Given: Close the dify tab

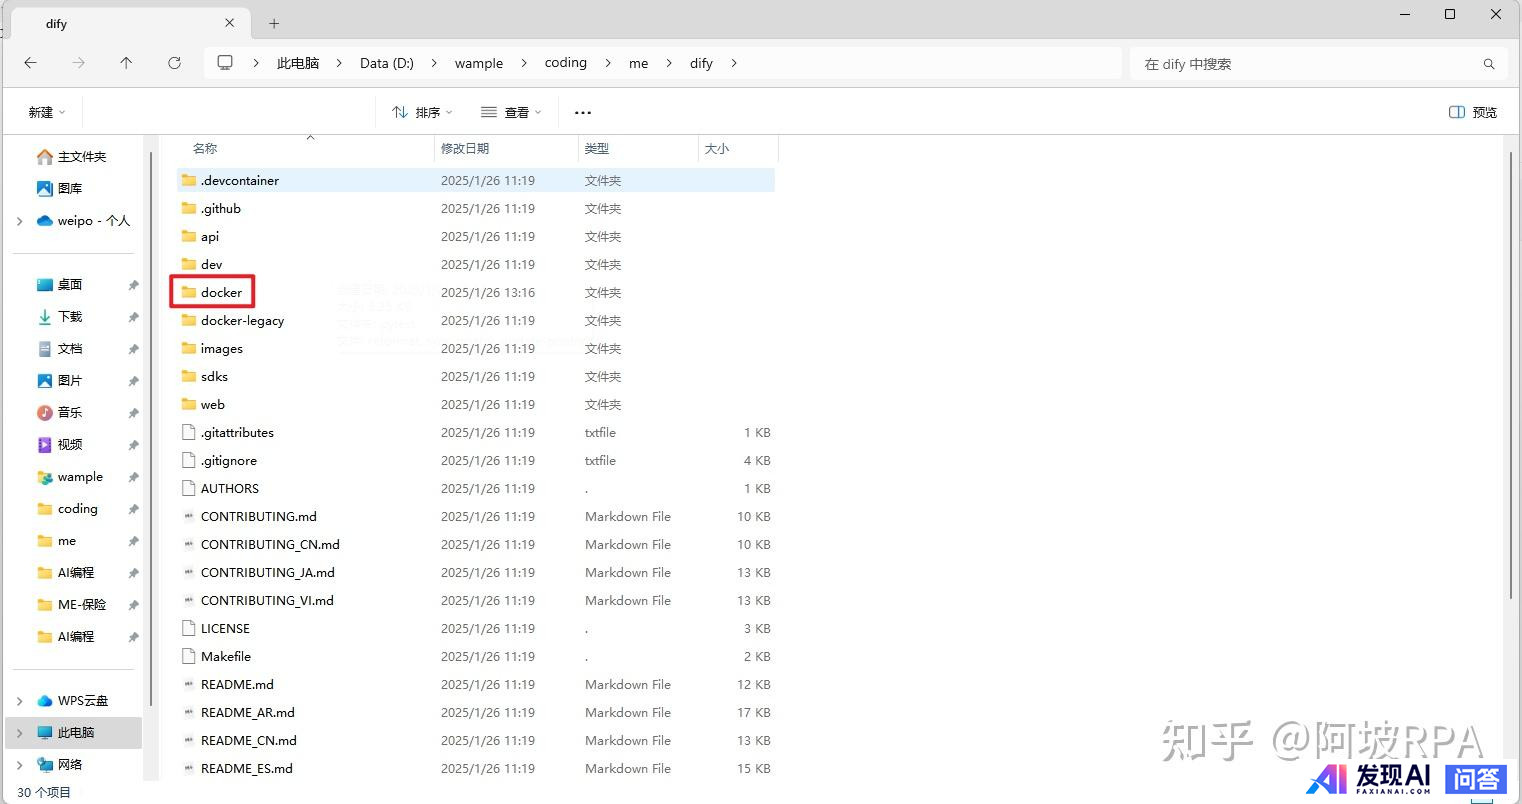Looking at the screenshot, I should click(230, 23).
